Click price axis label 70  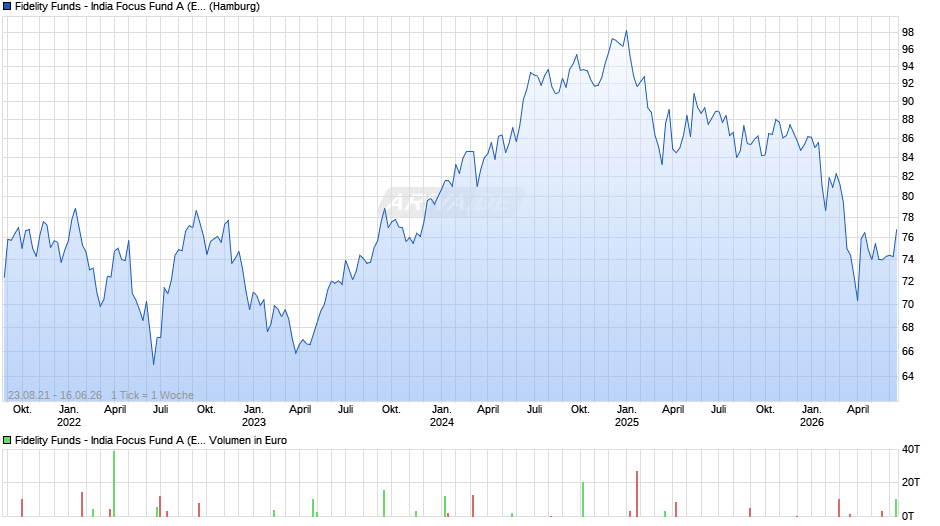(908, 304)
